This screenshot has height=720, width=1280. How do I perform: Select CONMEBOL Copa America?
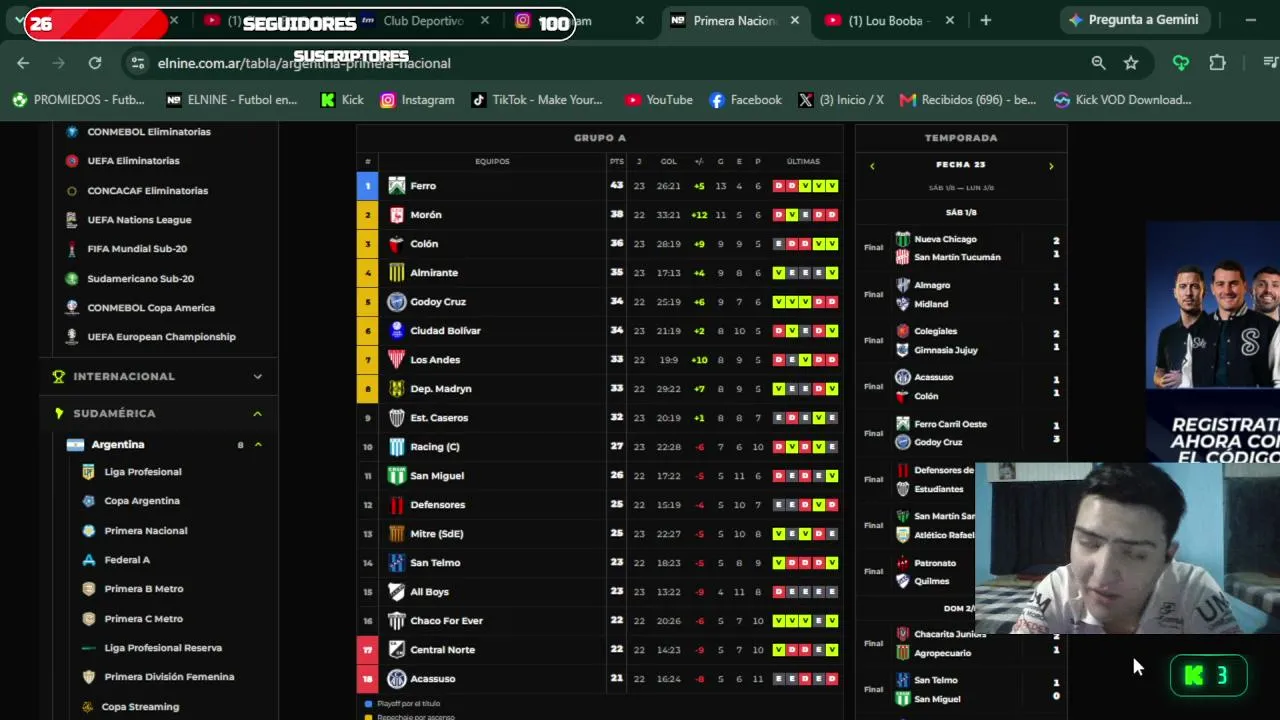pyautogui.click(x=151, y=308)
